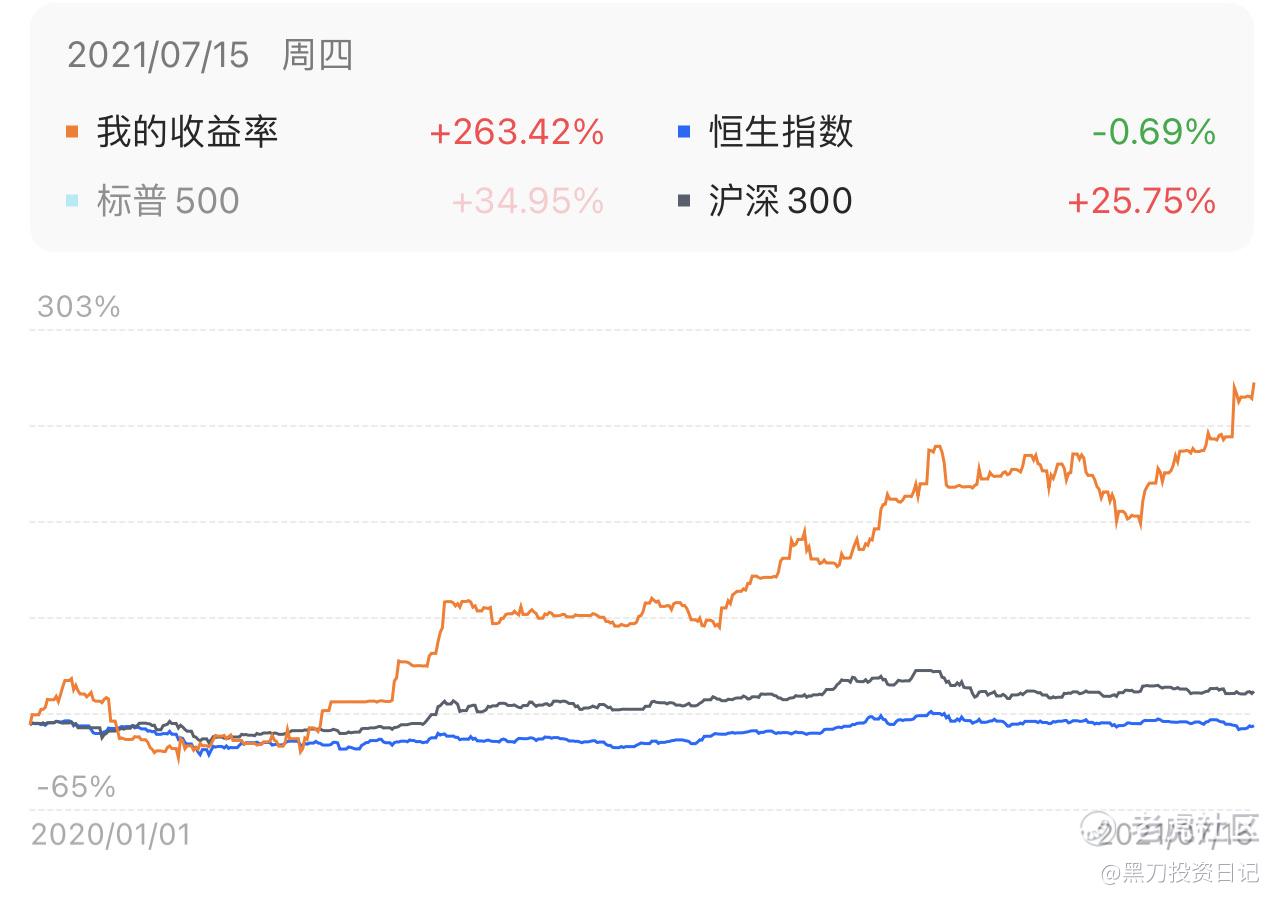Click the +263.42% return value

click(x=517, y=132)
